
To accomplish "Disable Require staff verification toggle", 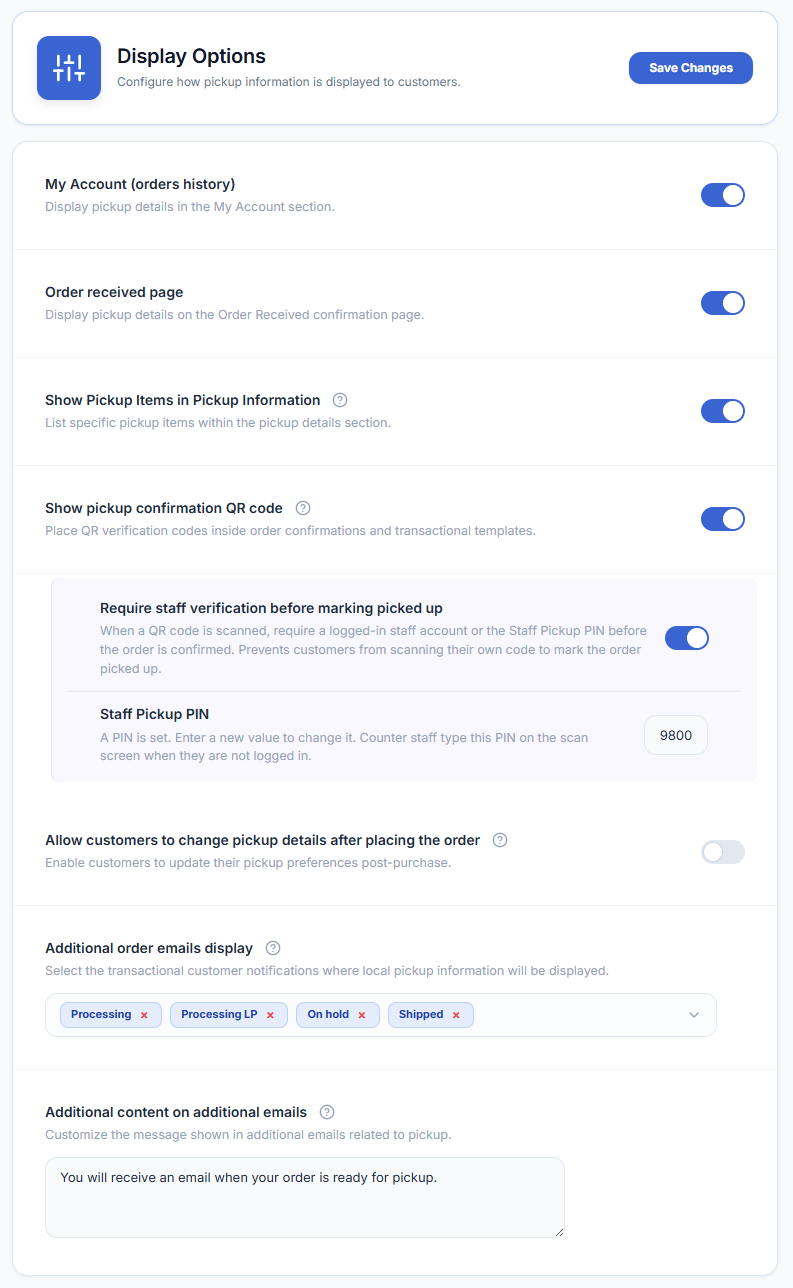I will coord(687,638).
